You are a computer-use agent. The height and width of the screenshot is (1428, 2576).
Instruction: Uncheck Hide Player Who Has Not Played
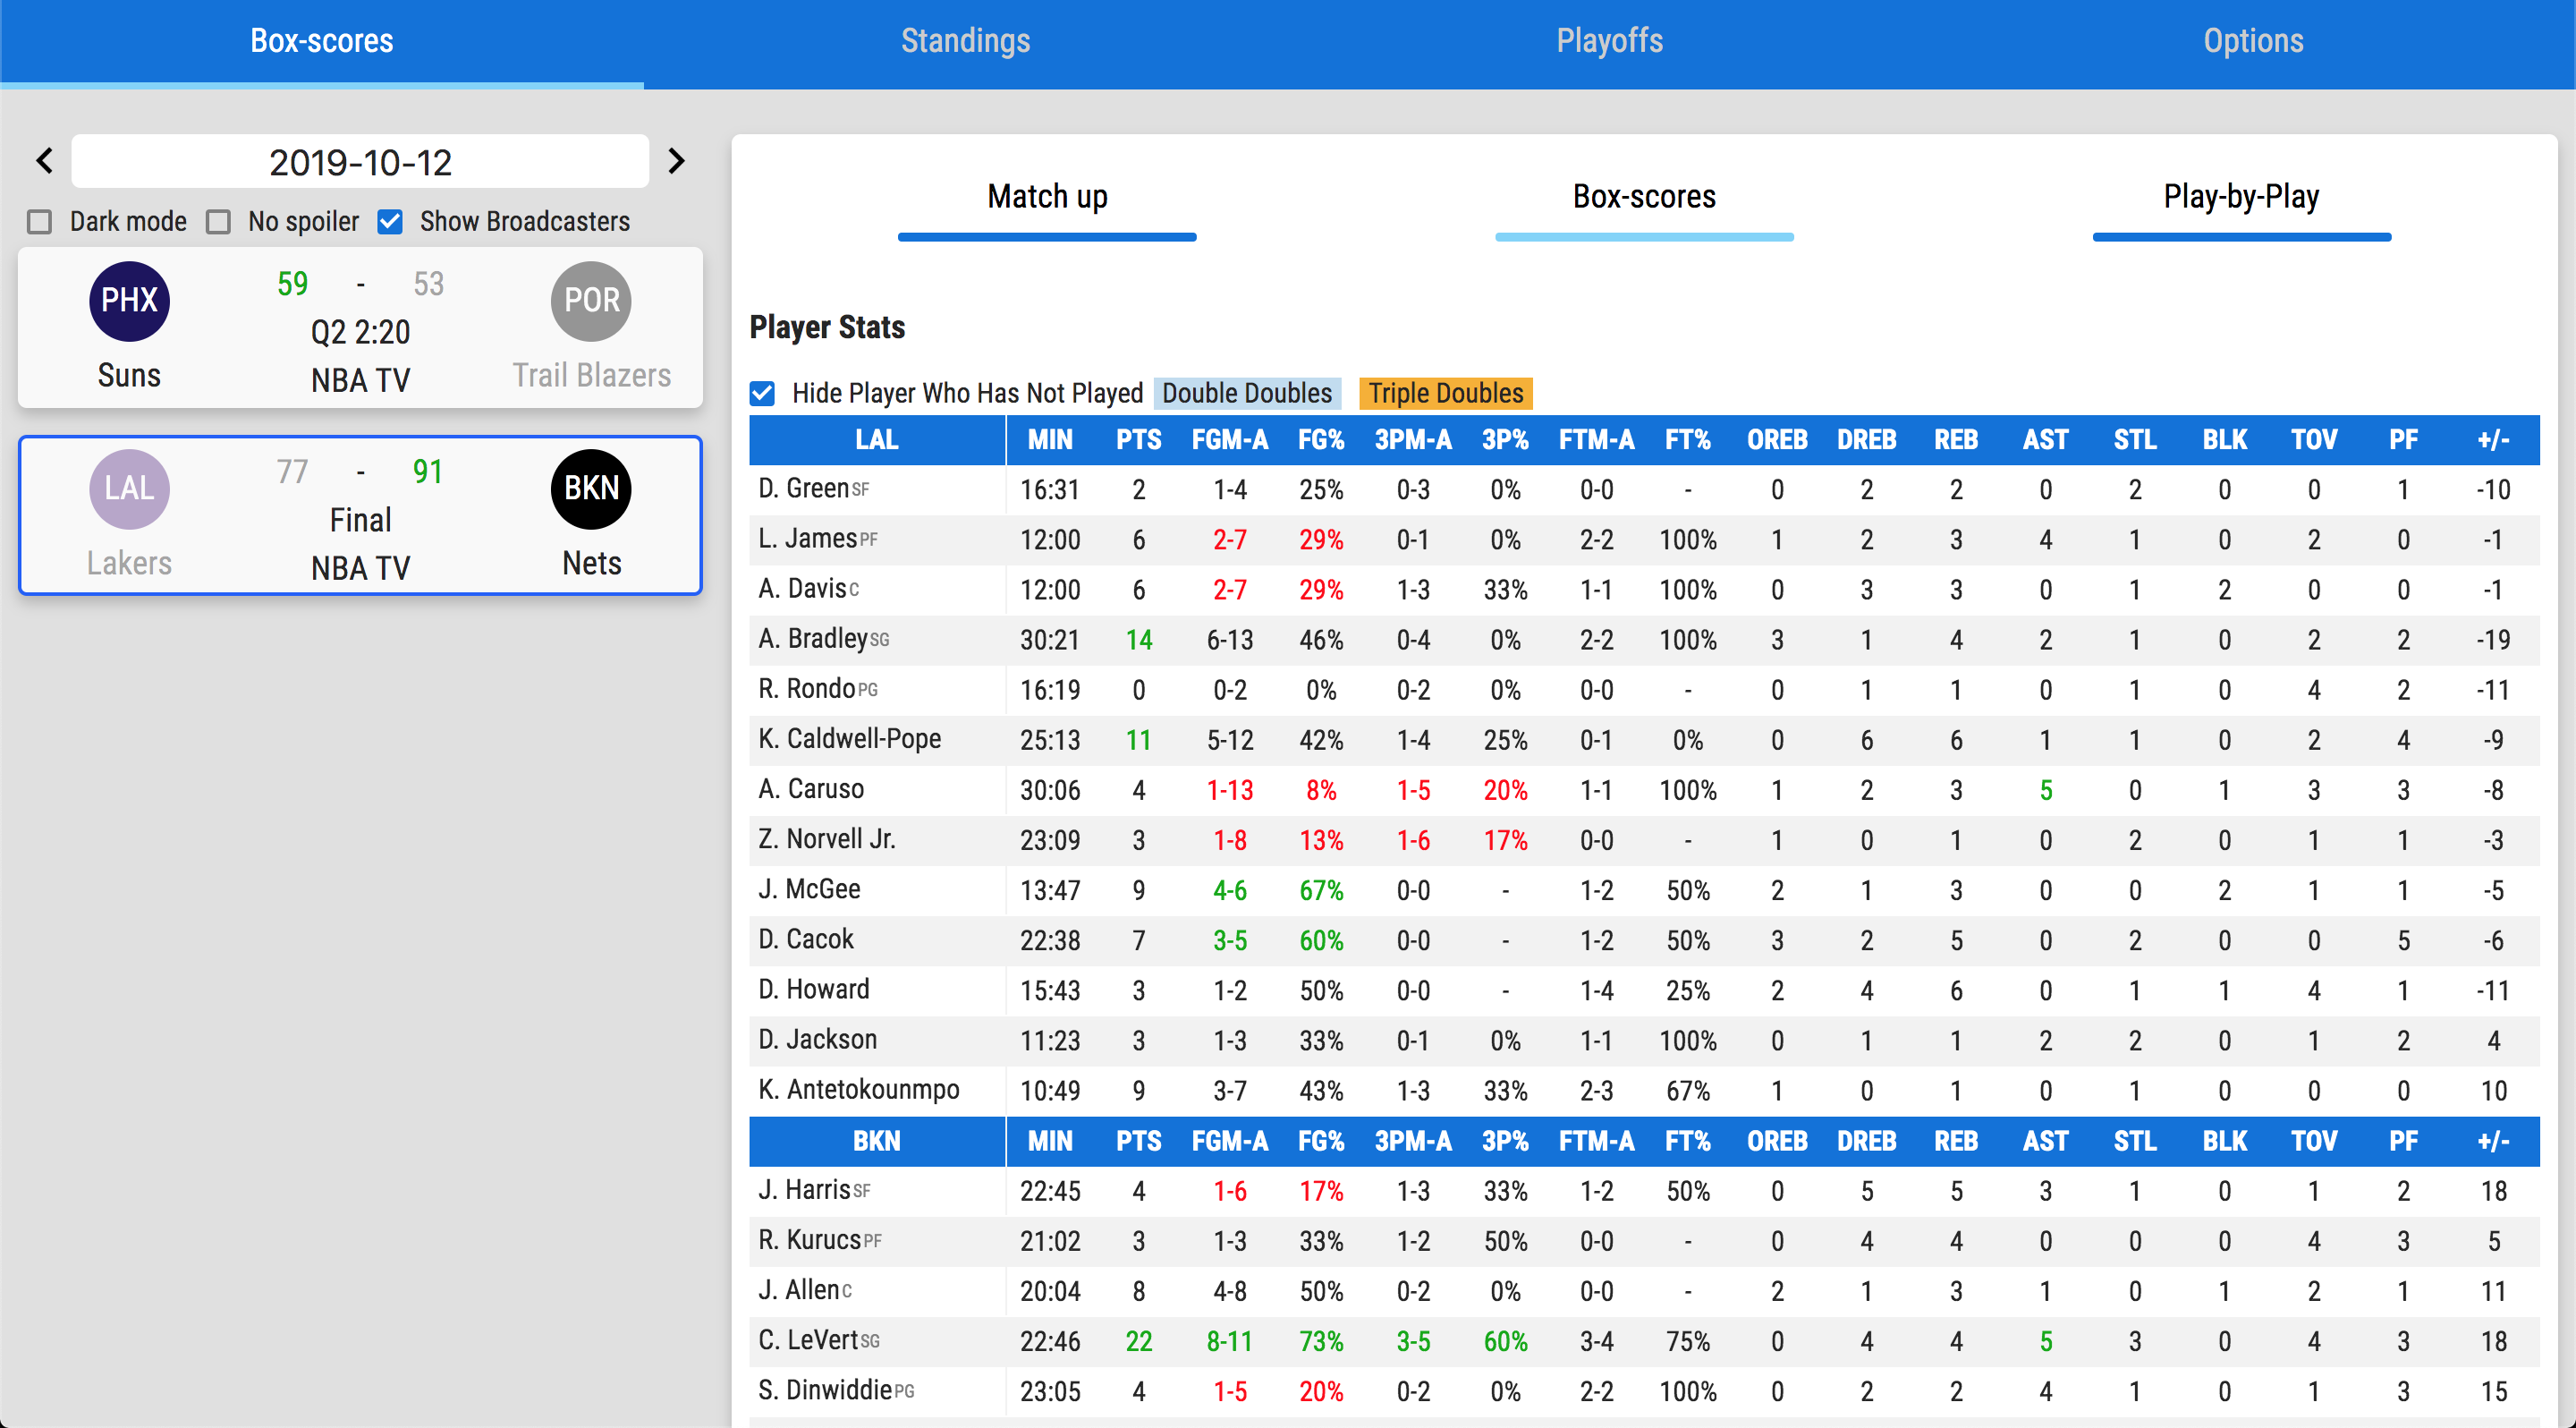click(762, 393)
